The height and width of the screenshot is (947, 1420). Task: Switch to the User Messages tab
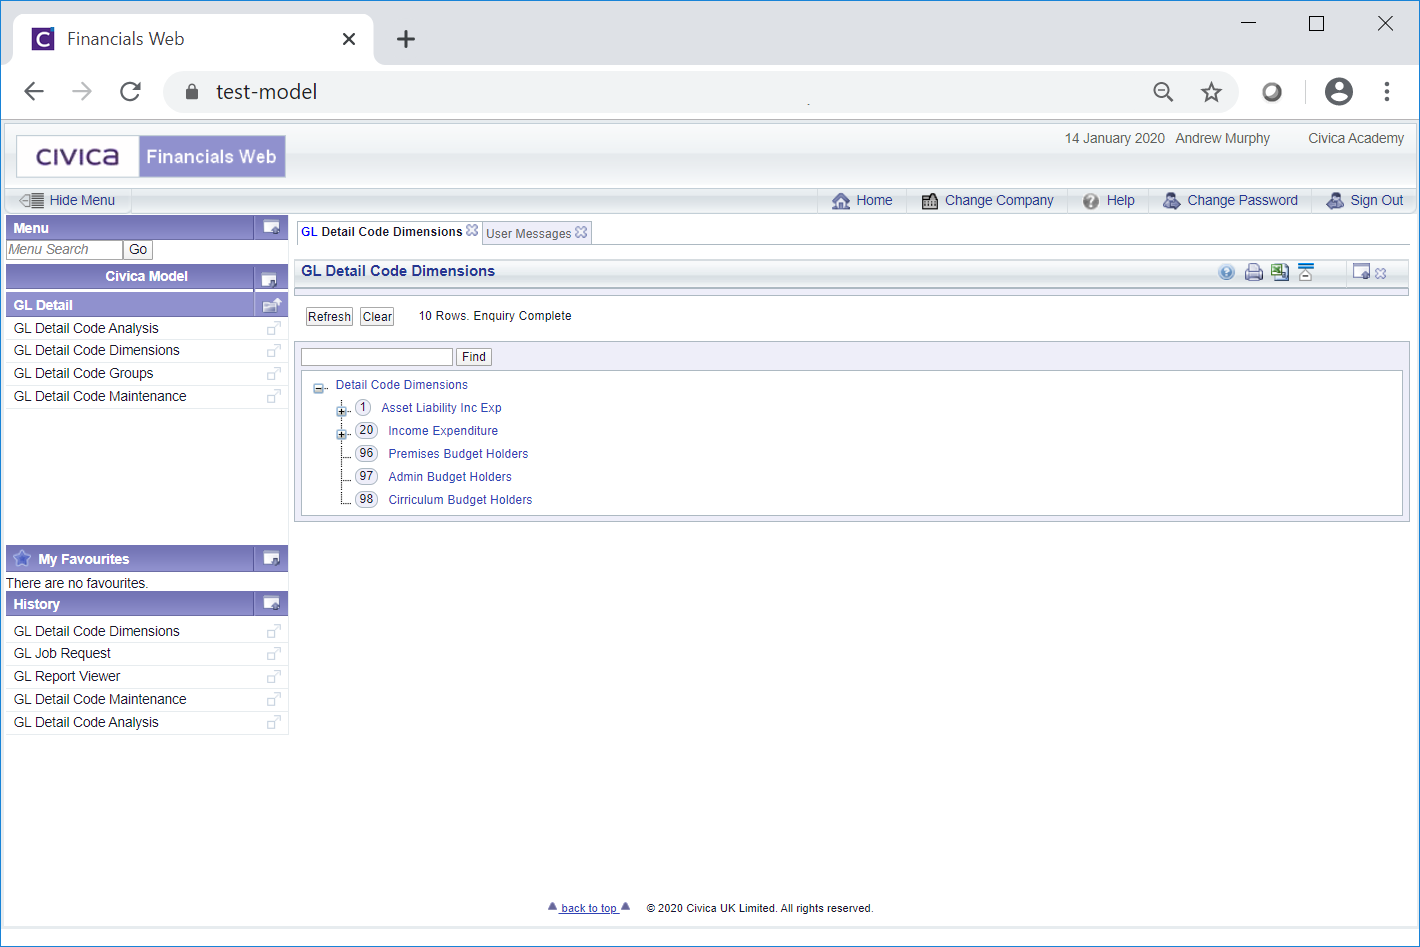coord(529,234)
